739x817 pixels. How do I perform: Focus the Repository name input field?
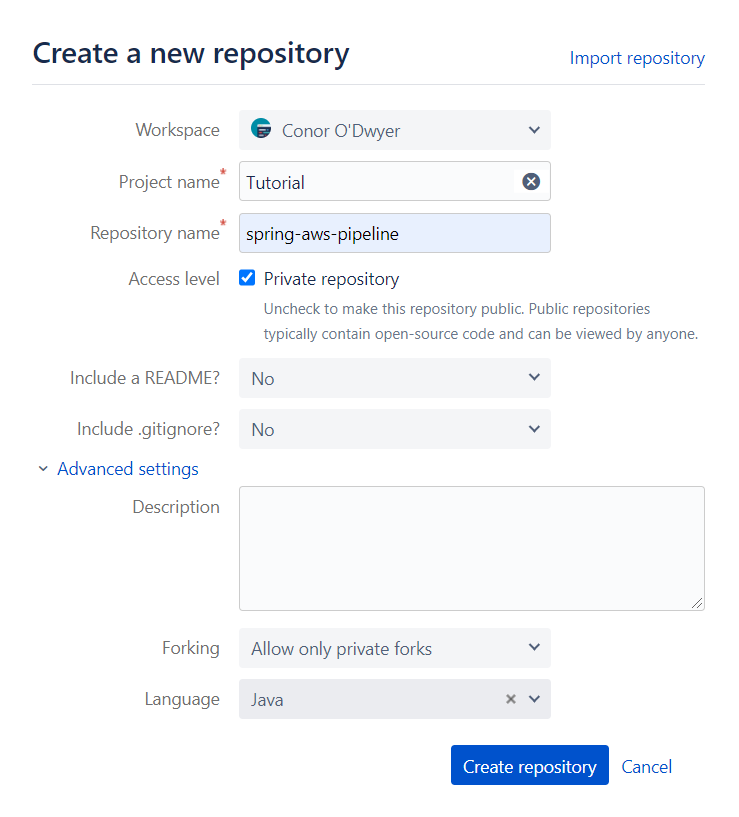394,232
